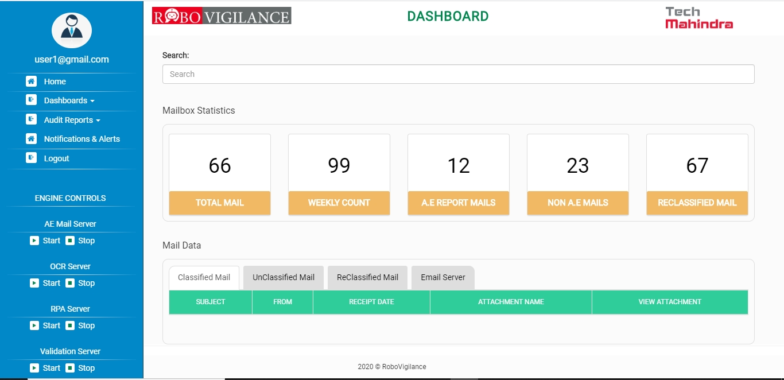This screenshot has height=380, width=784.
Task: Click the user avatar profile icon
Action: tap(72, 30)
